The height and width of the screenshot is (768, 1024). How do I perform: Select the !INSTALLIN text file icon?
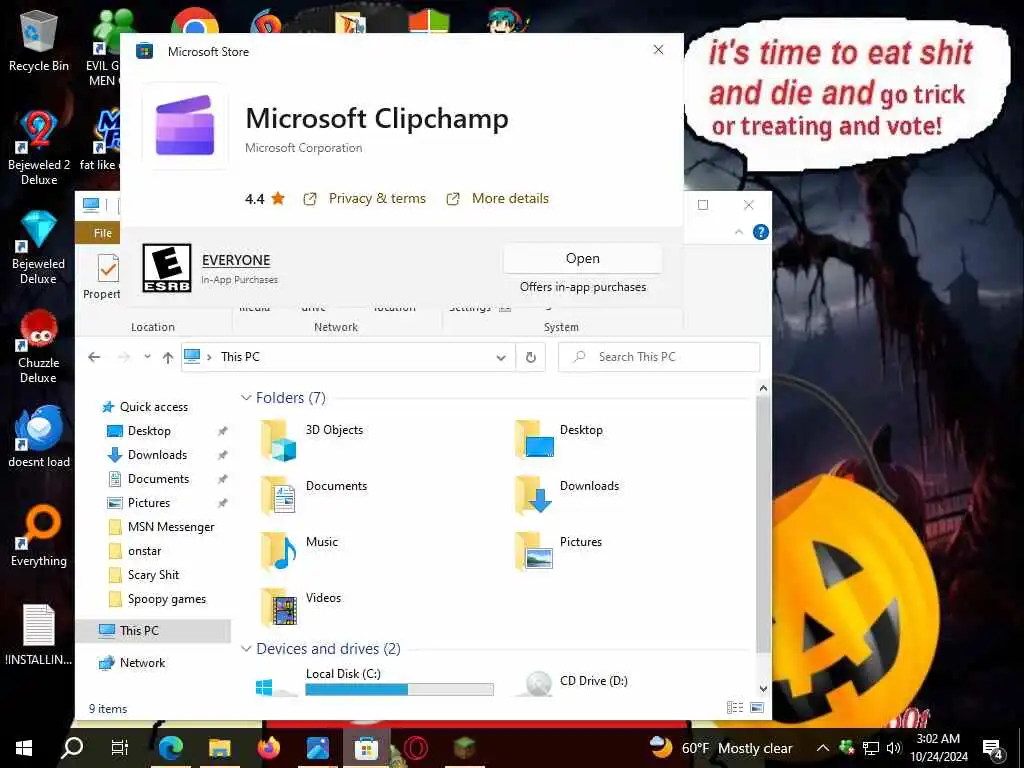(x=39, y=635)
